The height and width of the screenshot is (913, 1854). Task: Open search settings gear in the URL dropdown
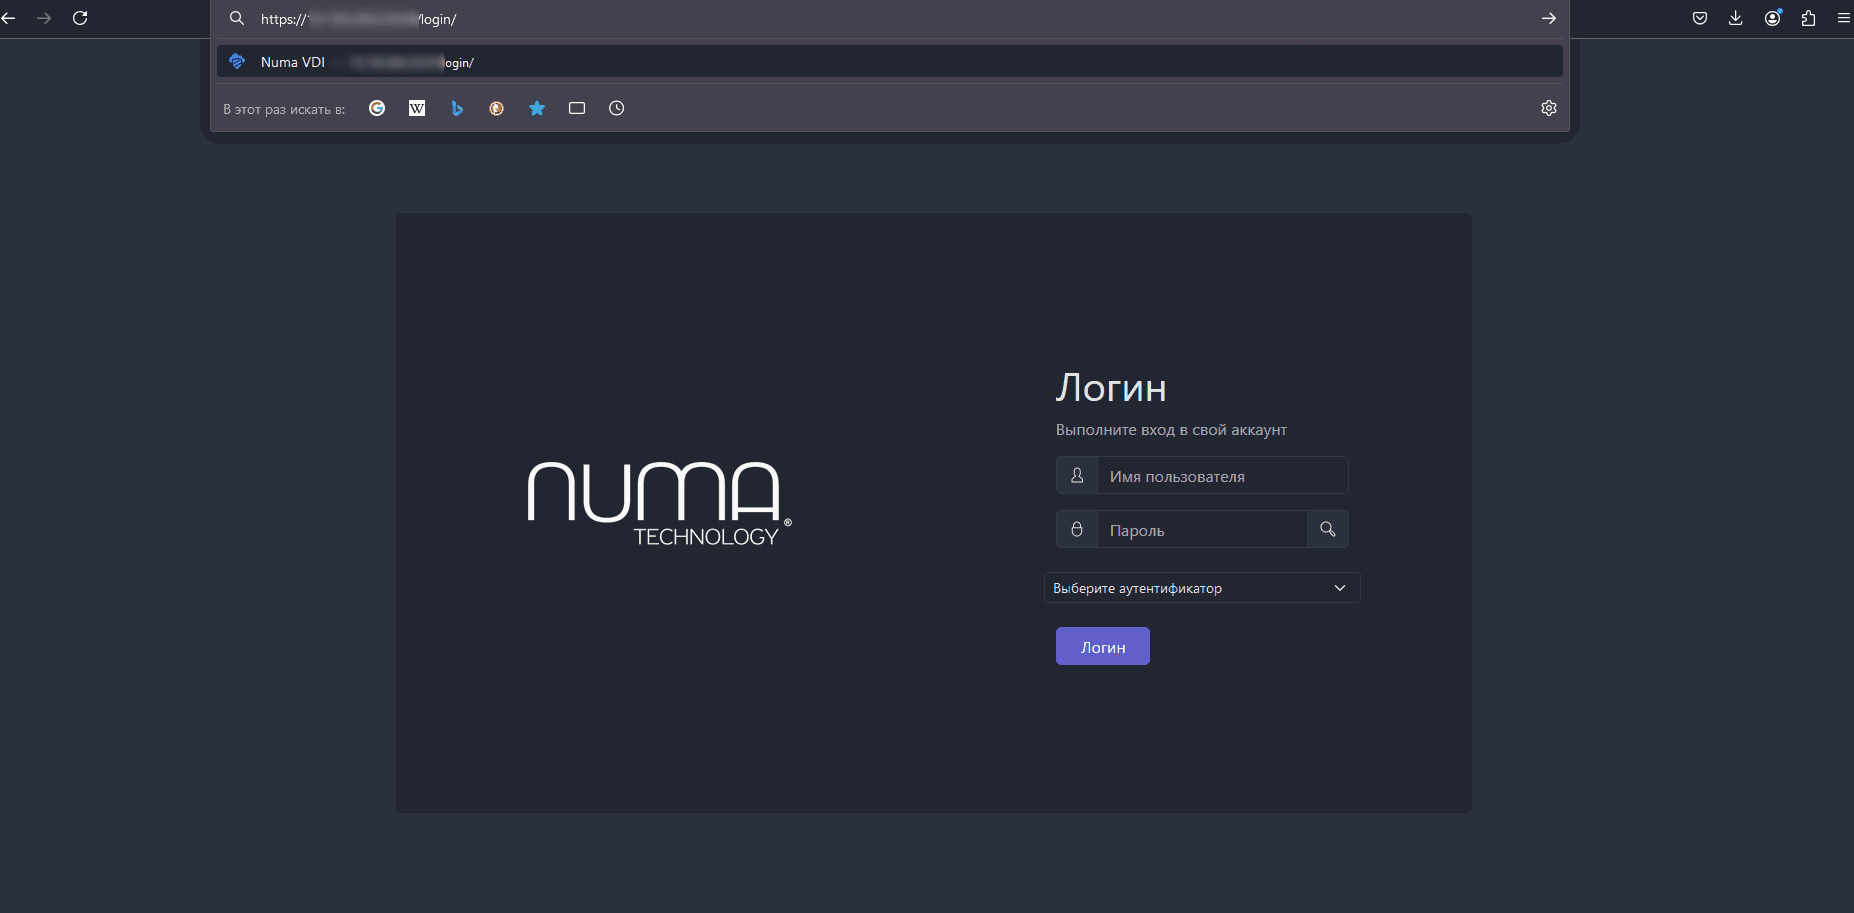(1549, 108)
